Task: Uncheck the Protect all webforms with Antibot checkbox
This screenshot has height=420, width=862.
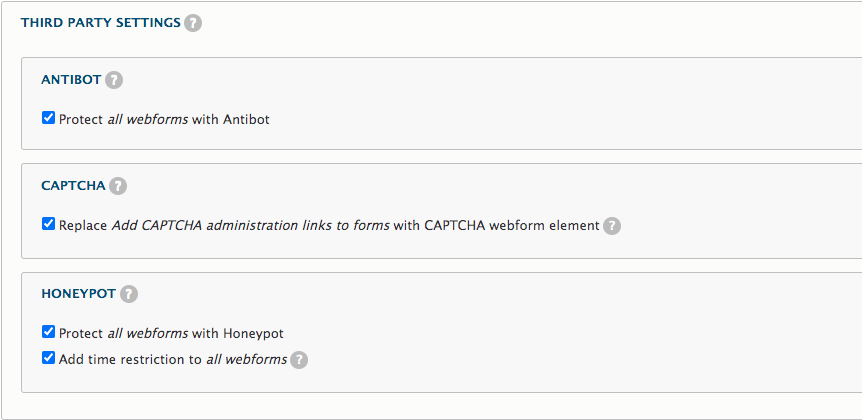Action: tap(48, 118)
